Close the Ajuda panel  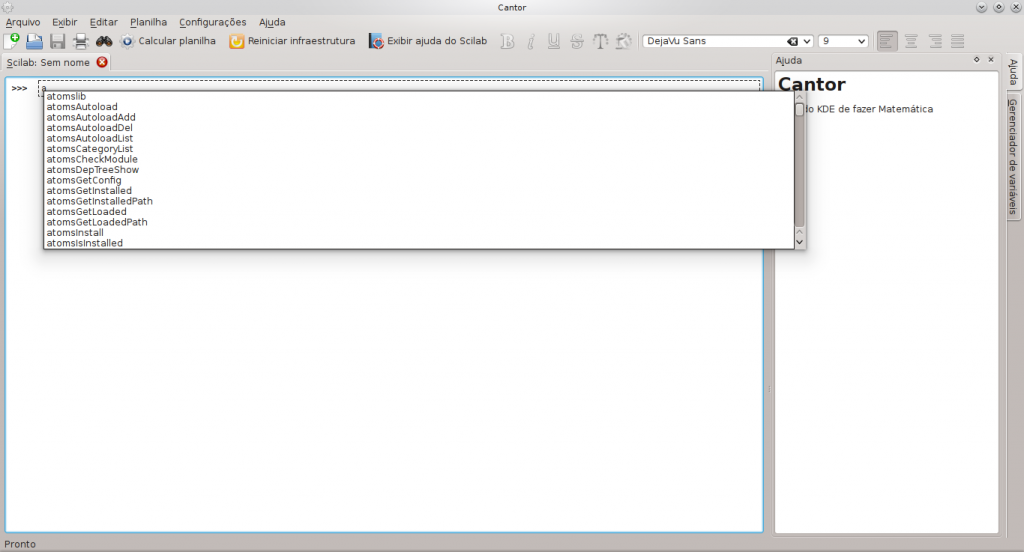pyautogui.click(x=991, y=59)
